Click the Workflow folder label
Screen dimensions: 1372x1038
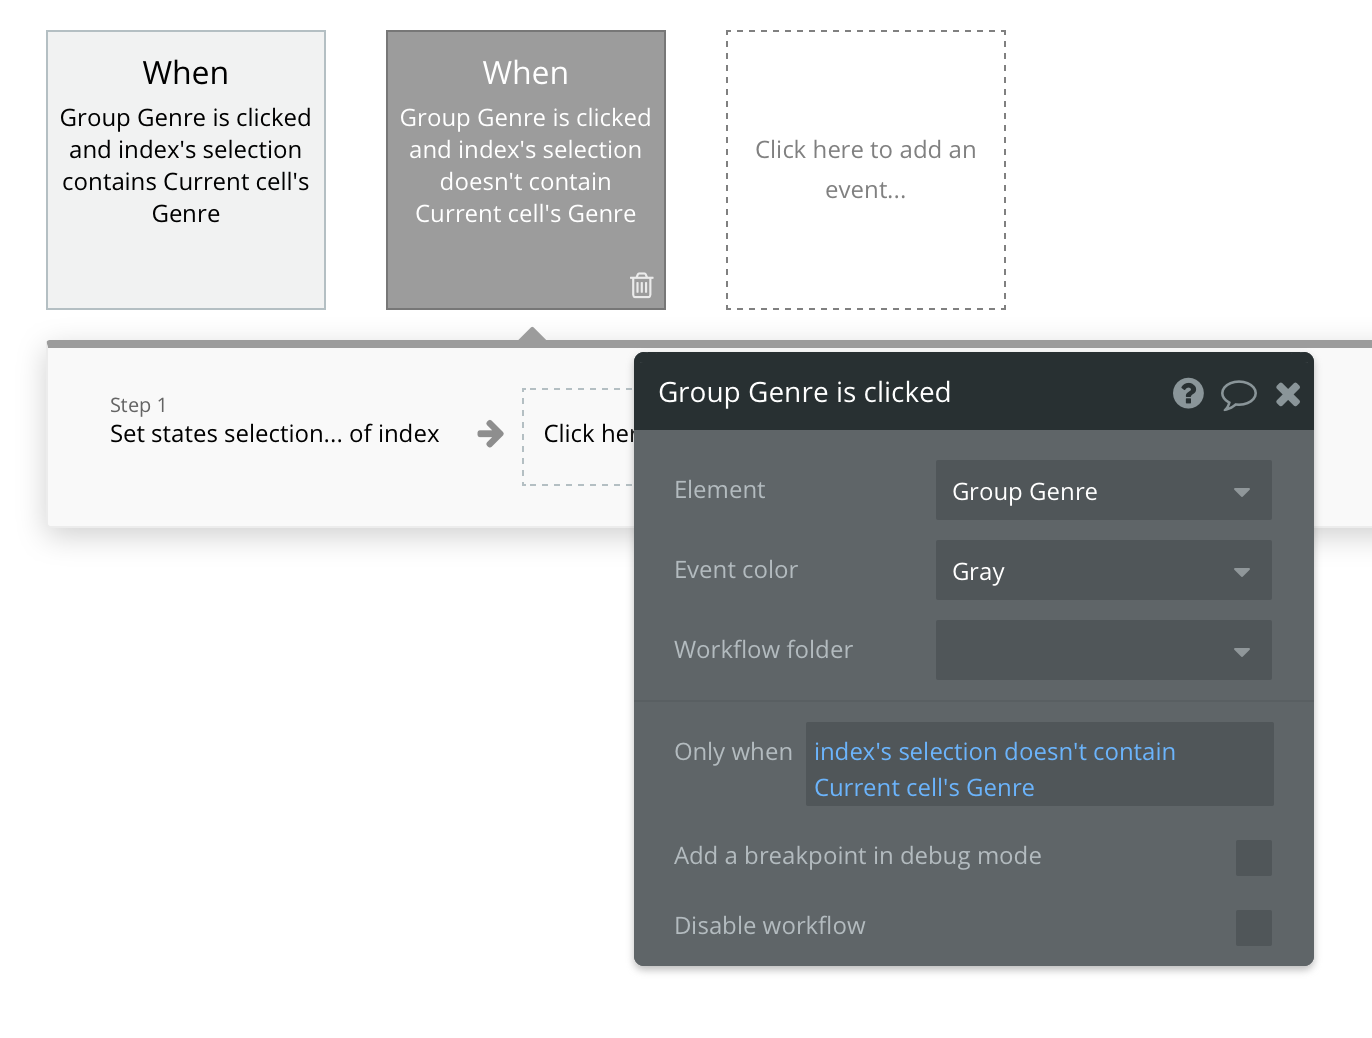pos(763,650)
